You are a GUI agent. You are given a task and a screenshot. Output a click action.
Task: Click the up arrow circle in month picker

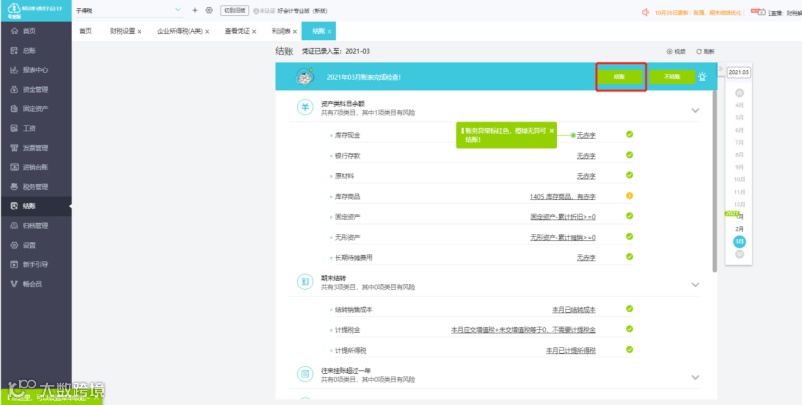[x=739, y=93]
